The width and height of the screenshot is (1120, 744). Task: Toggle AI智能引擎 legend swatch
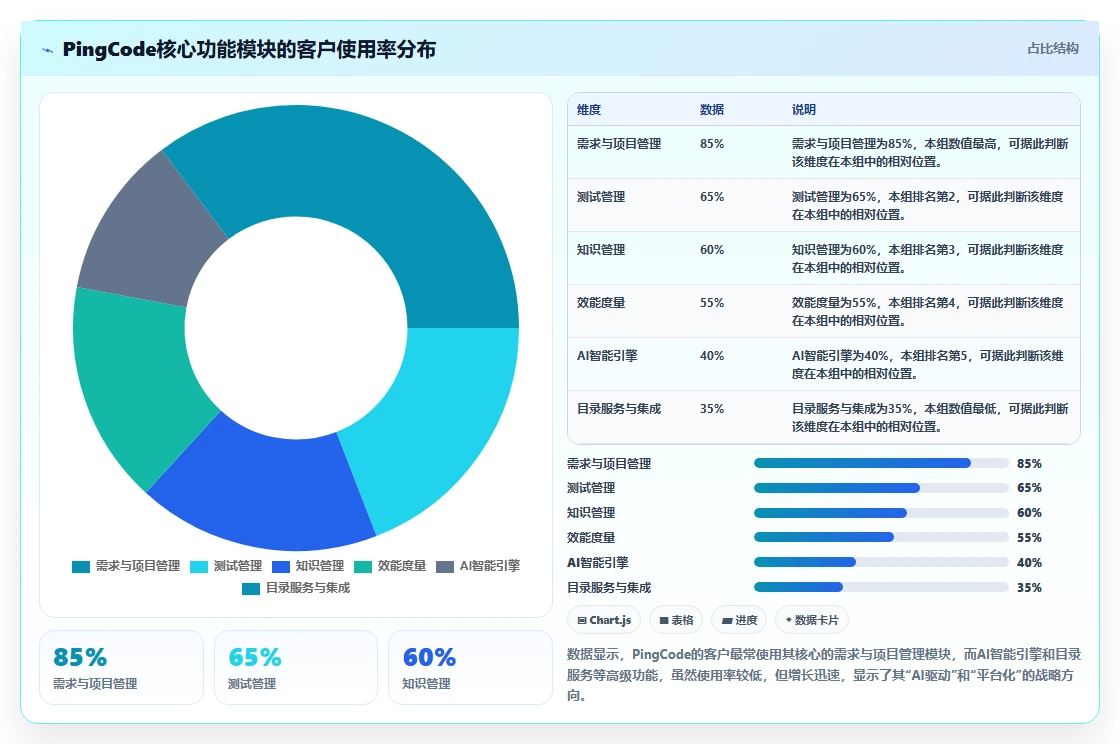click(445, 567)
